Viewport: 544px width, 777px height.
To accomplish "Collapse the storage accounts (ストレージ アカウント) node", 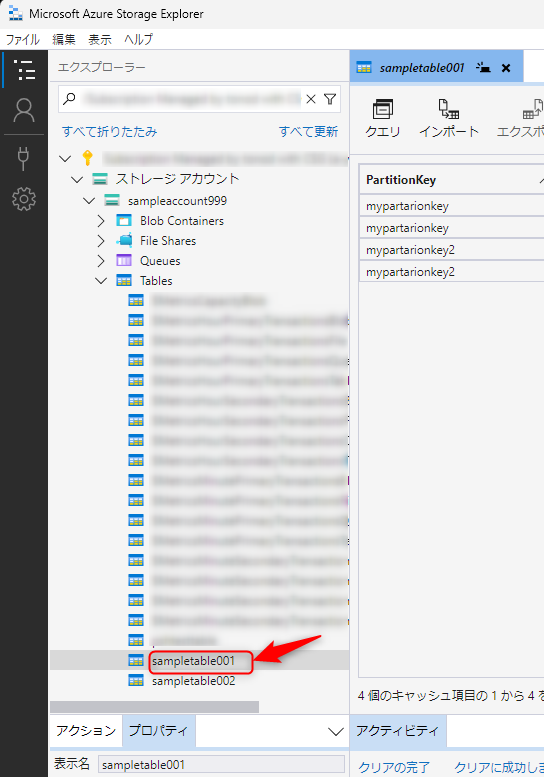I will click(77, 179).
